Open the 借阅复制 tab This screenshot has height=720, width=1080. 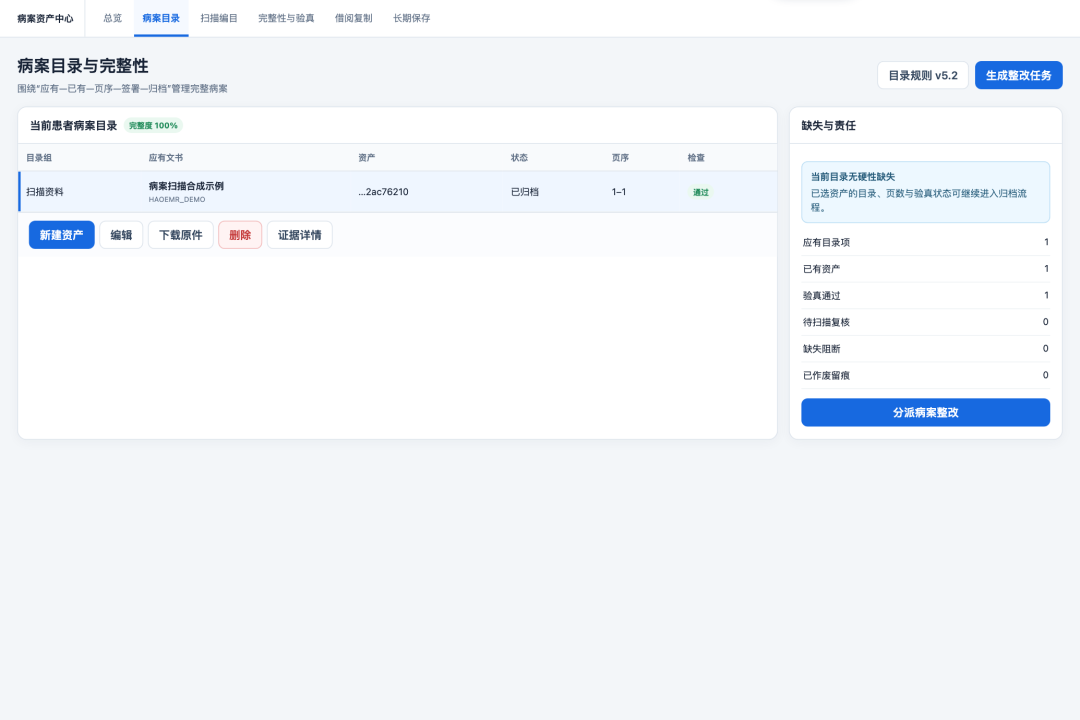coord(353,18)
